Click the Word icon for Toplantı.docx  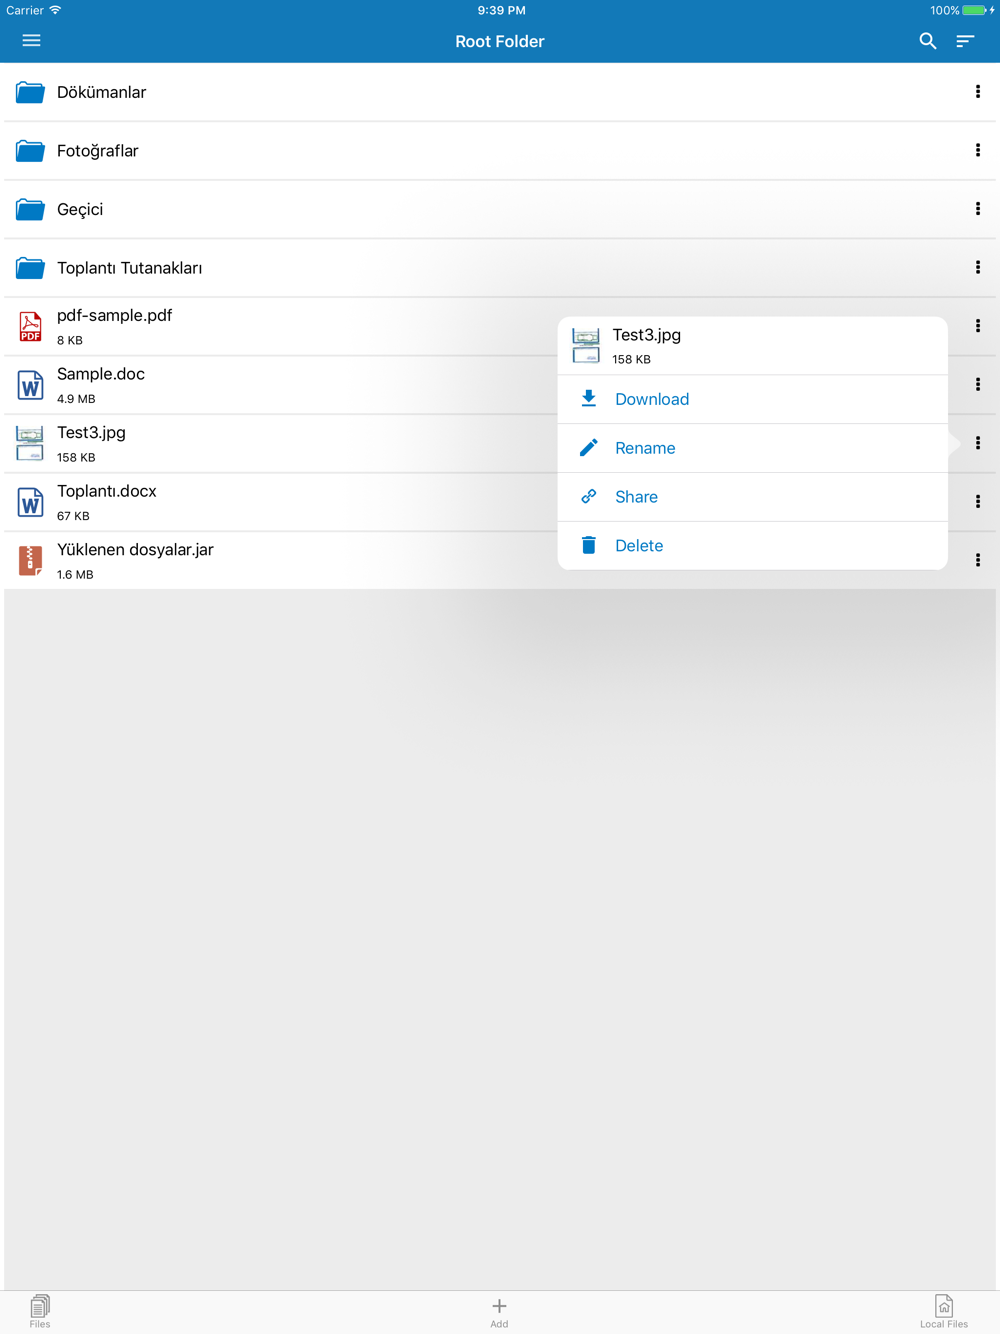click(x=30, y=502)
